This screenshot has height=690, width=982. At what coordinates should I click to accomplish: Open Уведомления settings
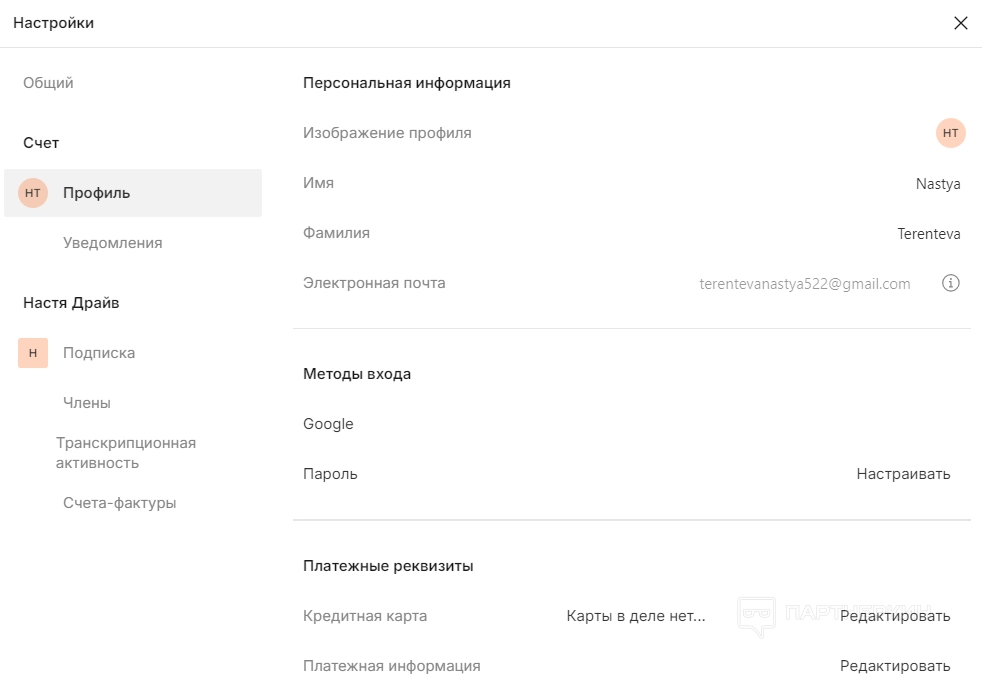pos(112,243)
